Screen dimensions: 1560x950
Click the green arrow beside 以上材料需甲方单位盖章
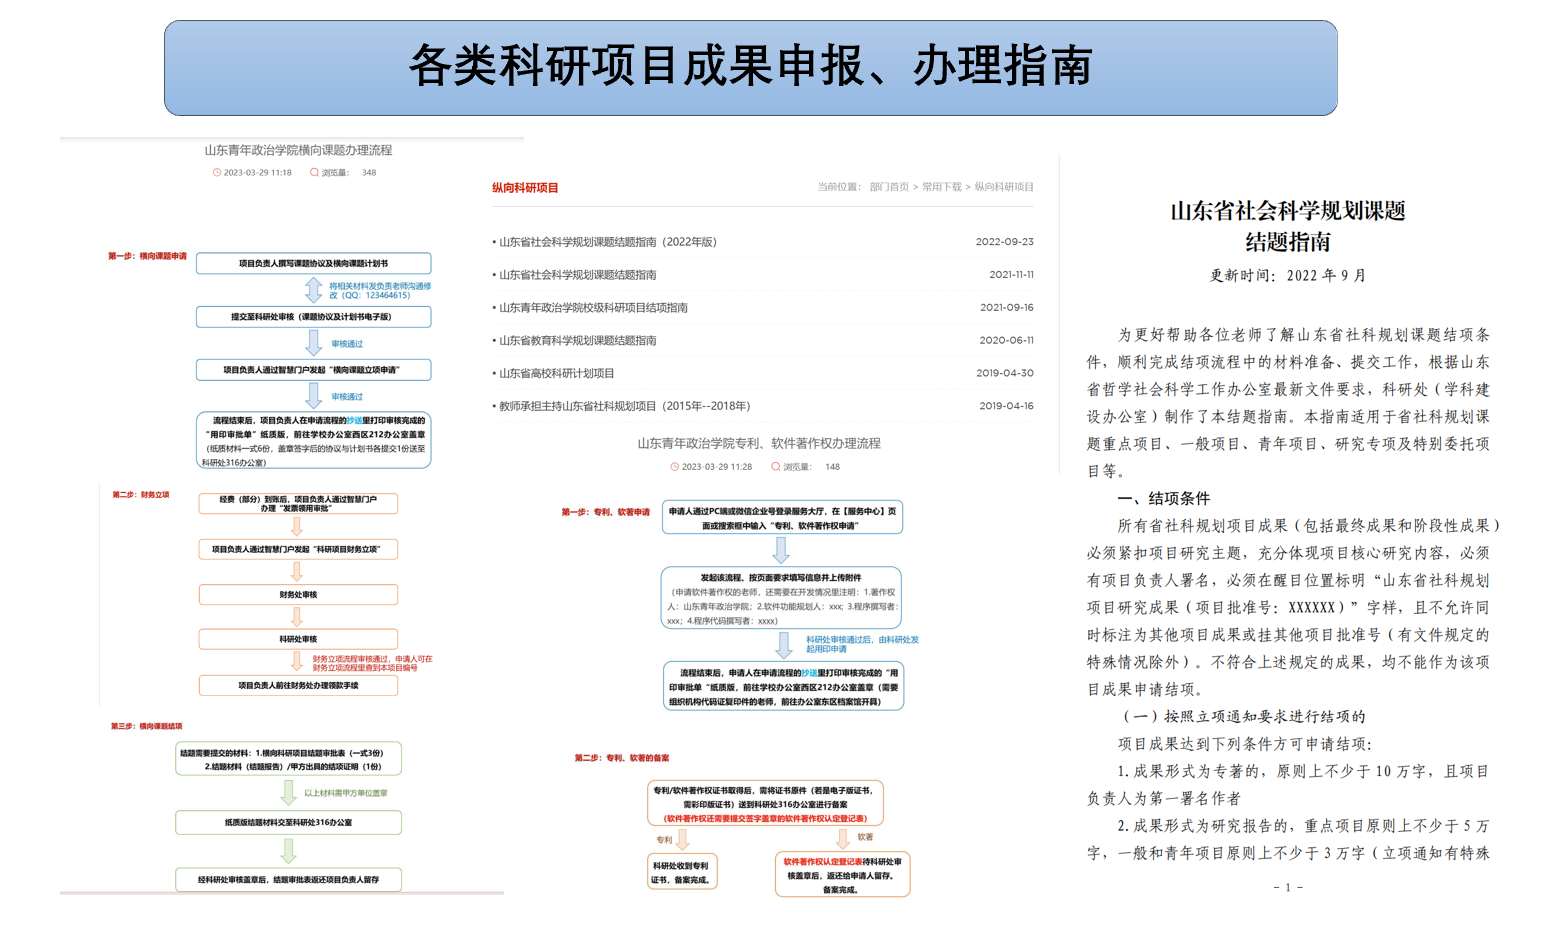pos(288,793)
